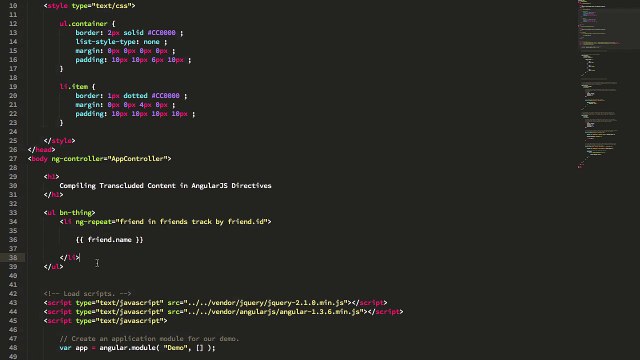Click the "AppController" string
This screenshot has height=360, width=640.
[138, 159]
